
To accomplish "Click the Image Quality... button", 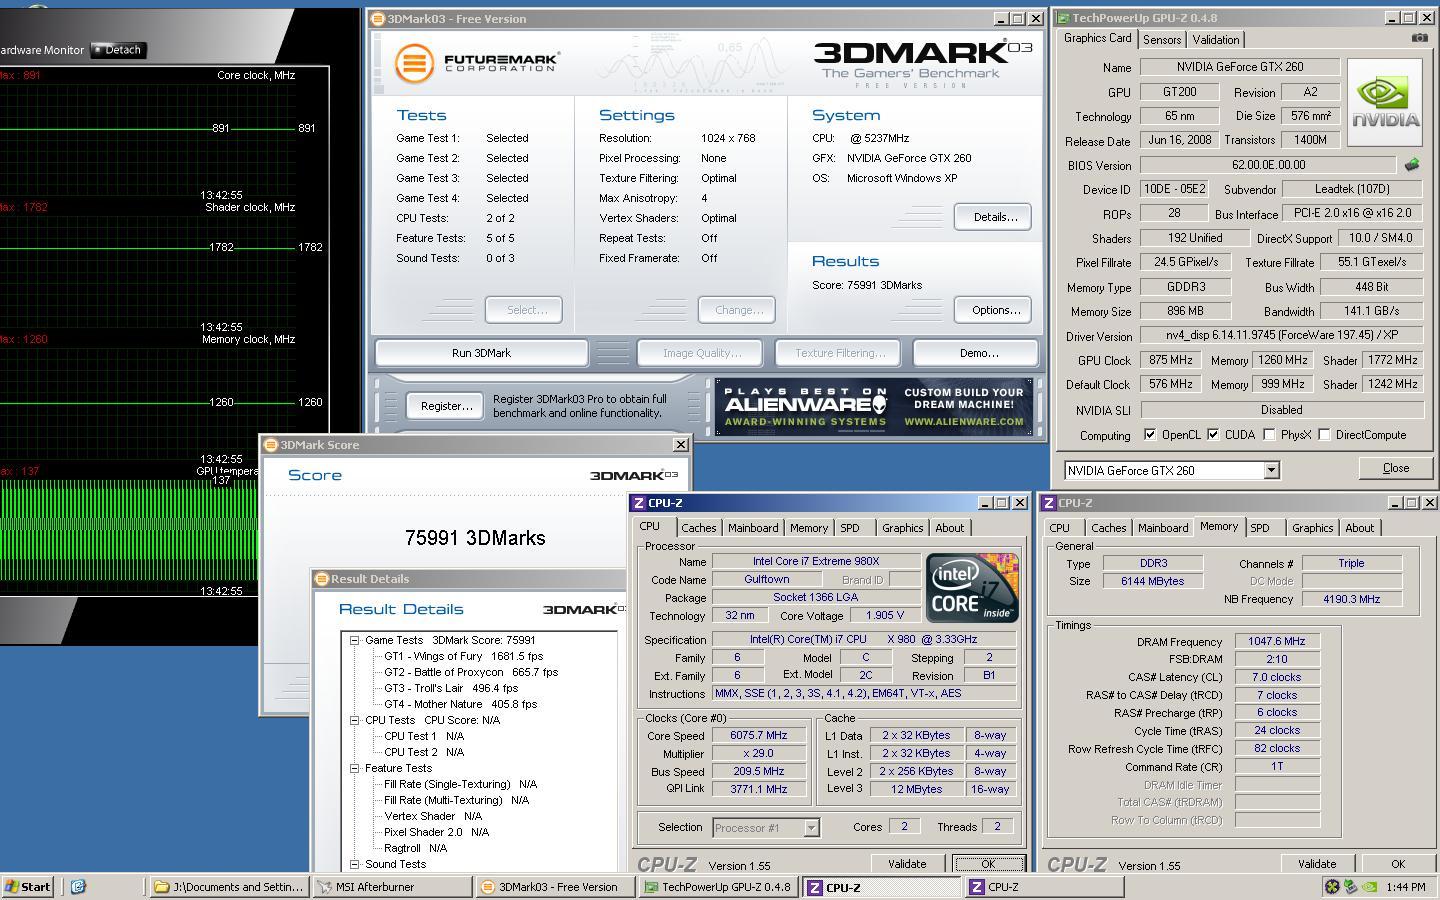I will click(697, 353).
